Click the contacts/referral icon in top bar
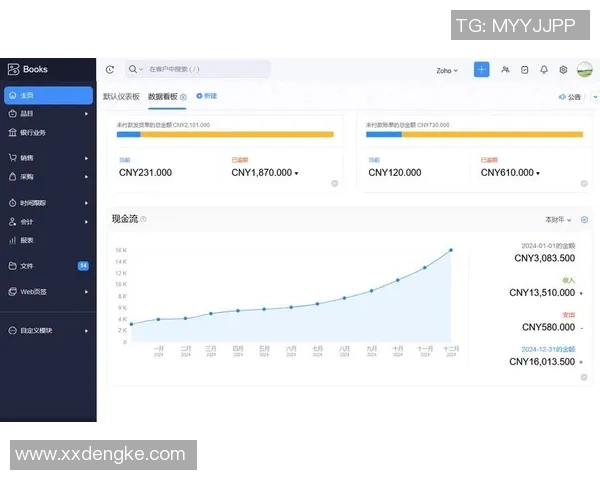 506,70
